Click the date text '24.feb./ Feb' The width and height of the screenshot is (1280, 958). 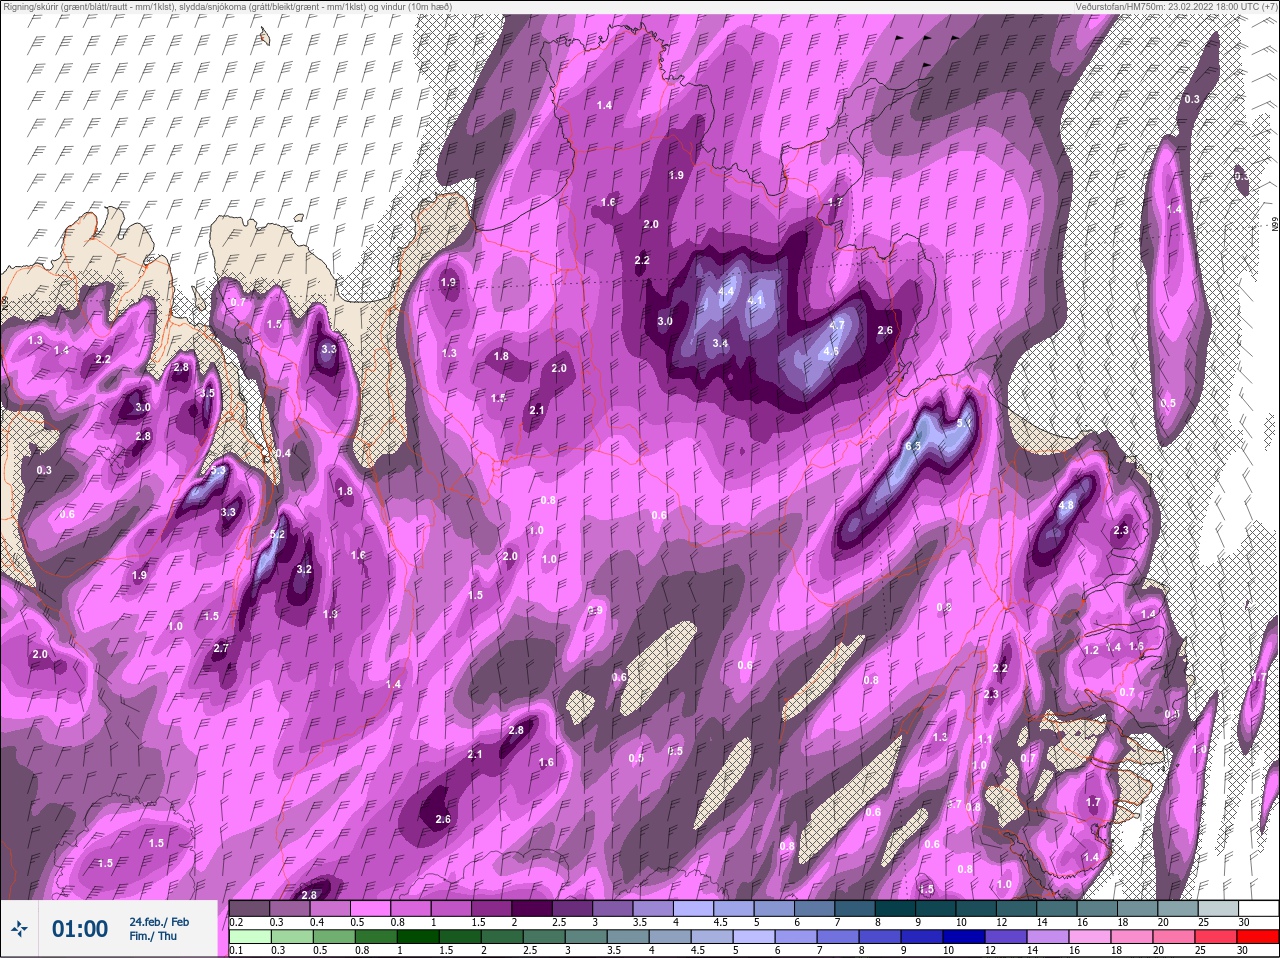click(x=159, y=922)
